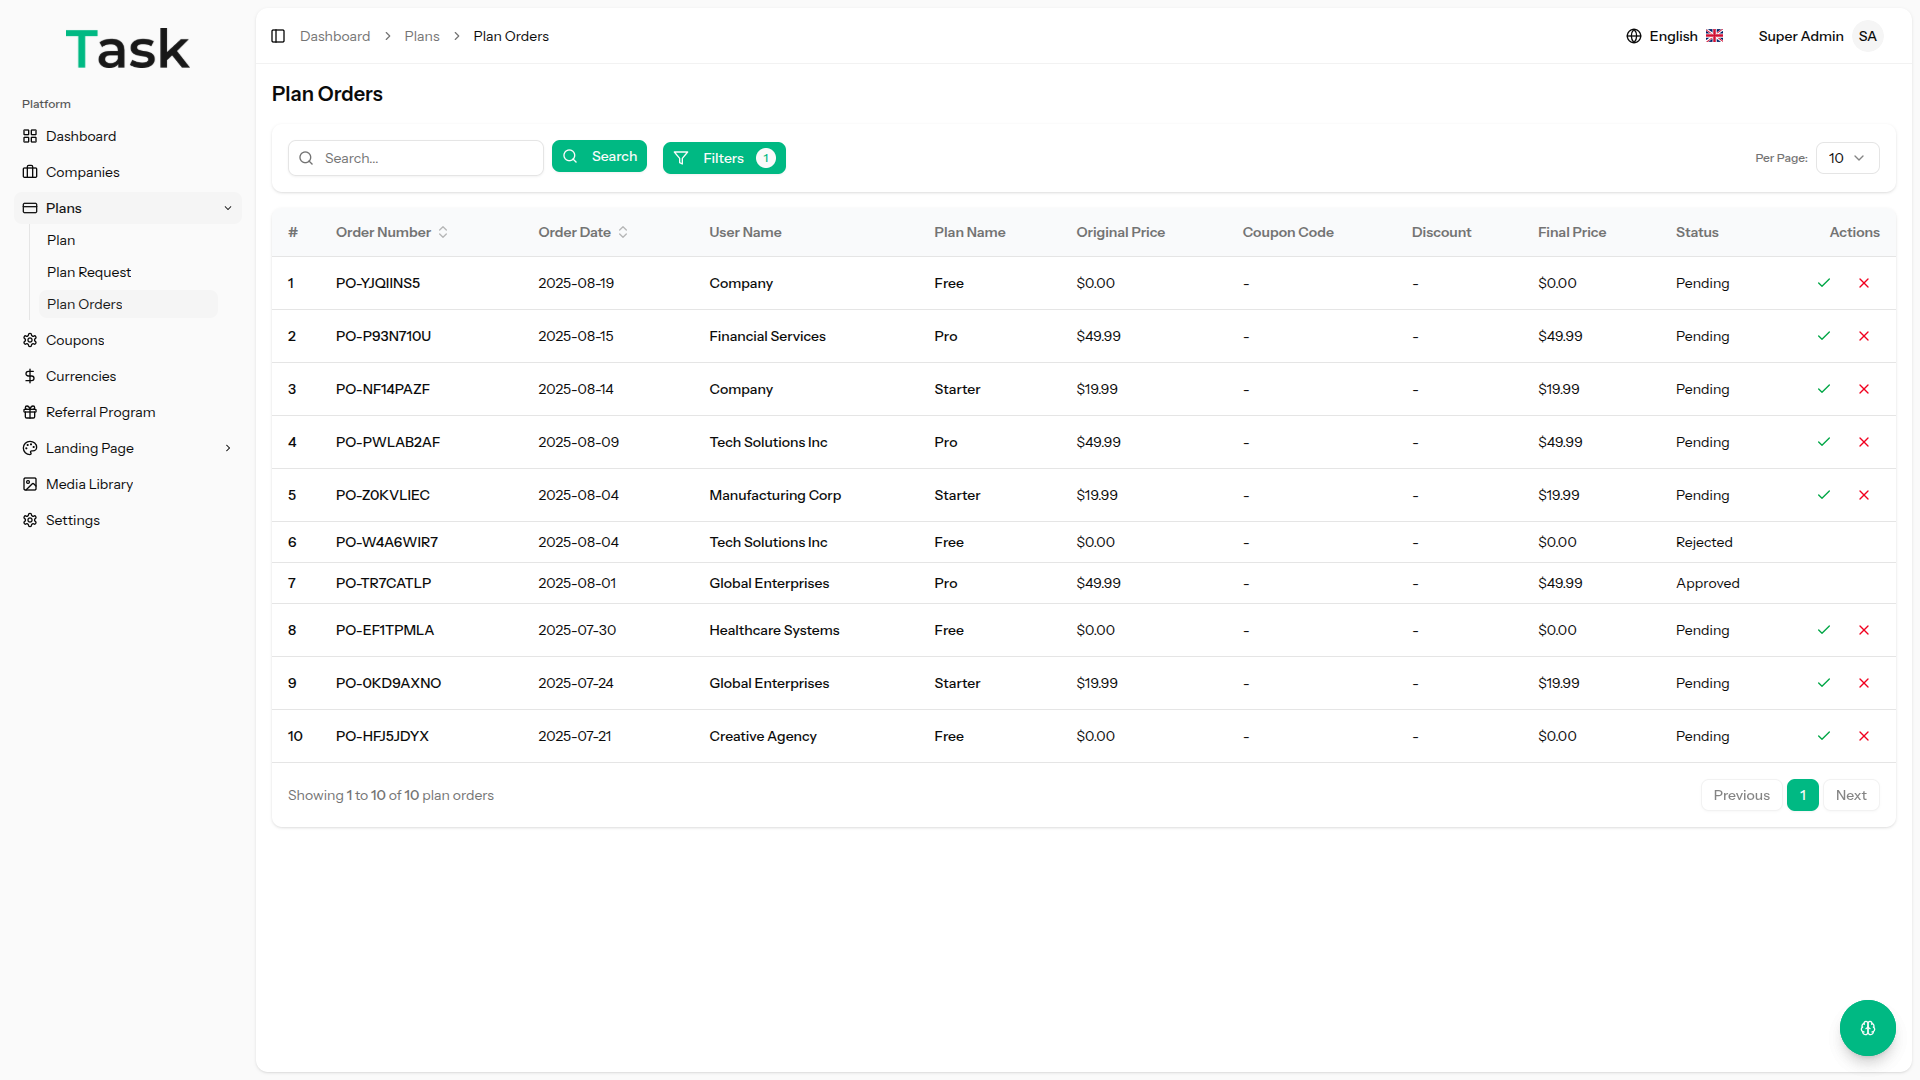Approve order PO-0KD9AXNO checkmark
This screenshot has width=1920, height=1080.
[x=1824, y=683]
